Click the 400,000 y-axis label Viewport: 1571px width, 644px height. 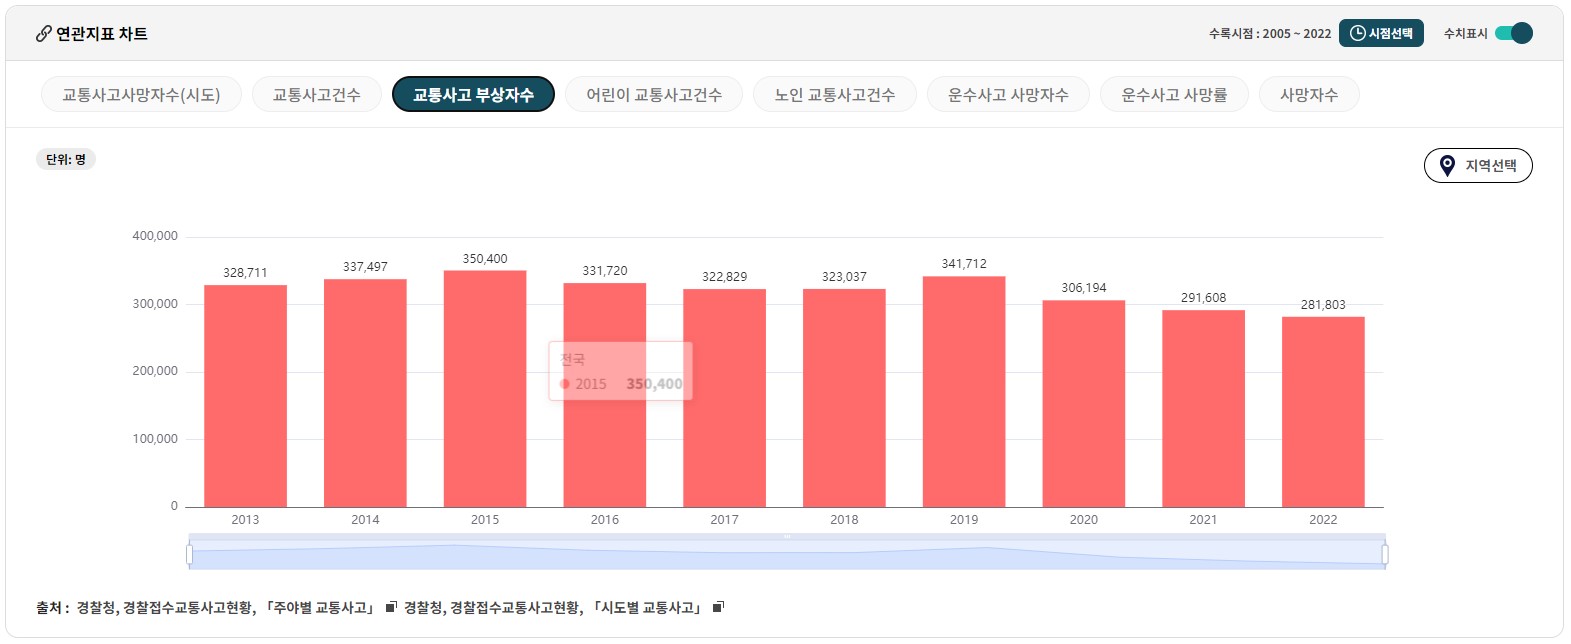(x=155, y=236)
